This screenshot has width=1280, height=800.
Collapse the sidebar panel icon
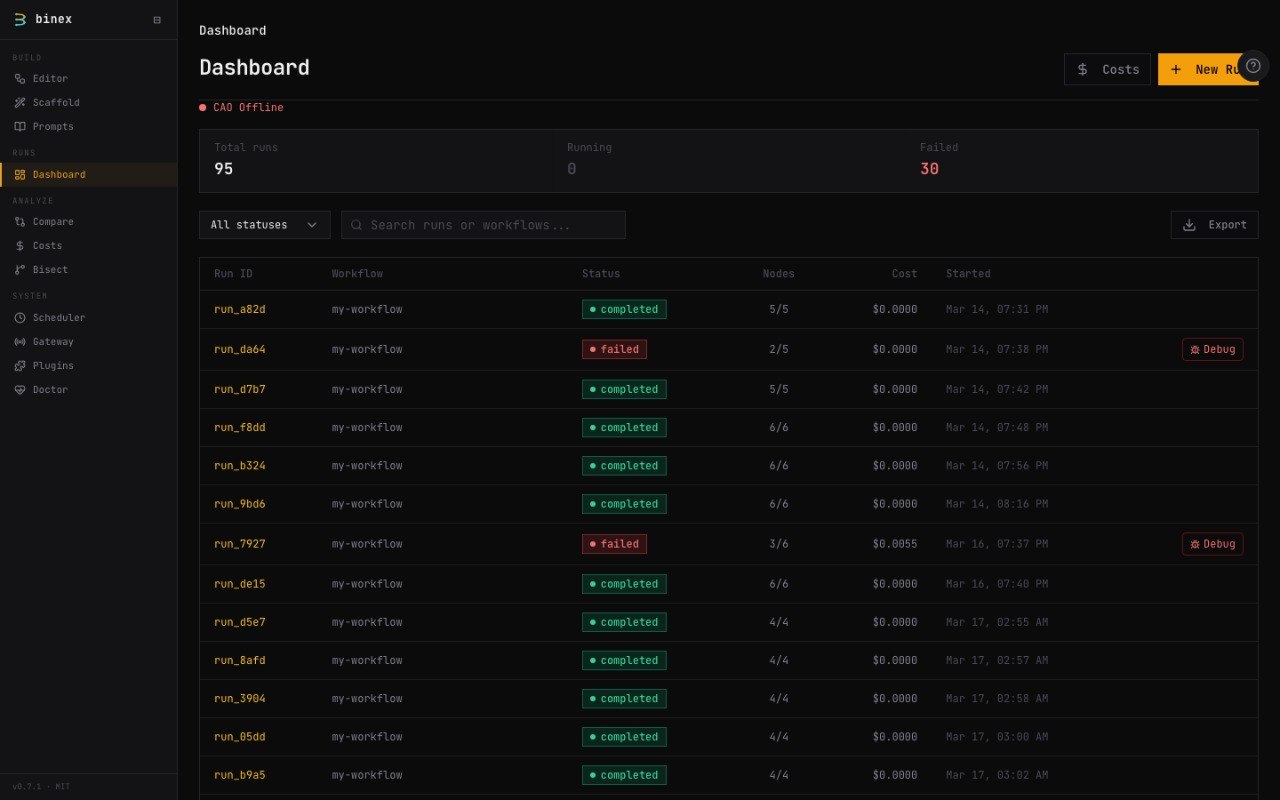(x=157, y=20)
